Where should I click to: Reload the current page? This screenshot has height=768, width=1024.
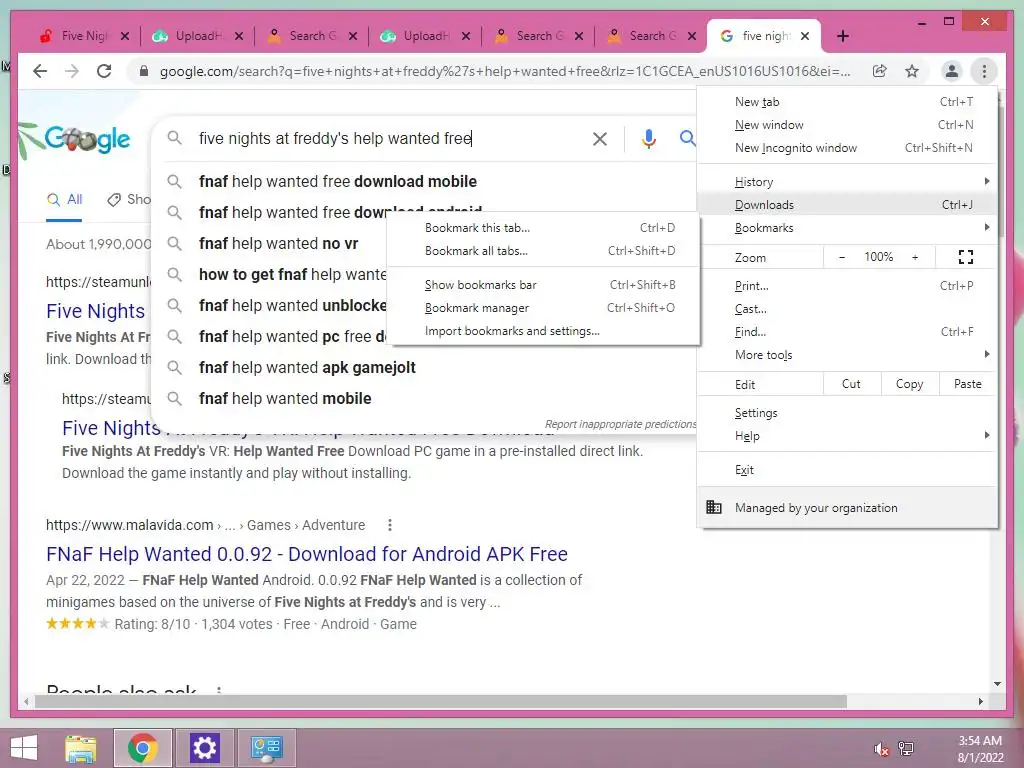point(104,71)
